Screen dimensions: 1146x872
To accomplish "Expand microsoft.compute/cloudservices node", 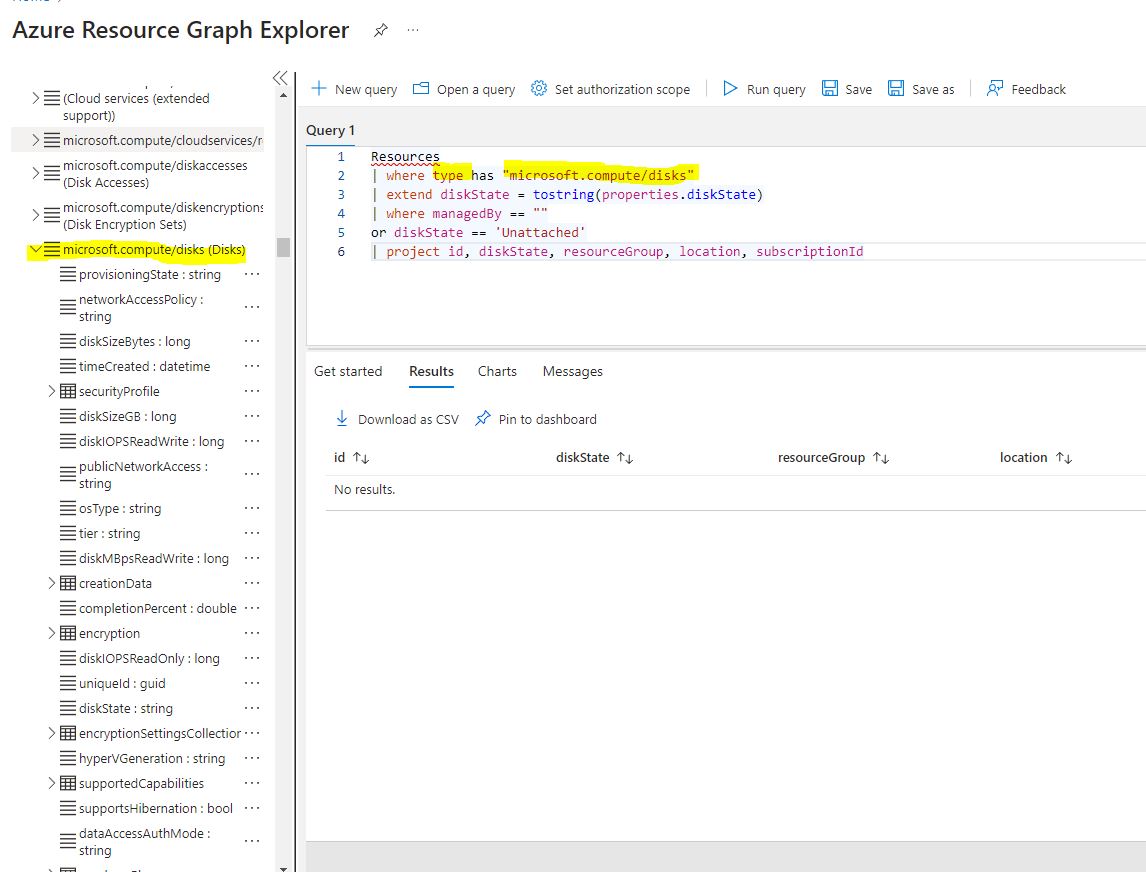I will click(x=35, y=140).
